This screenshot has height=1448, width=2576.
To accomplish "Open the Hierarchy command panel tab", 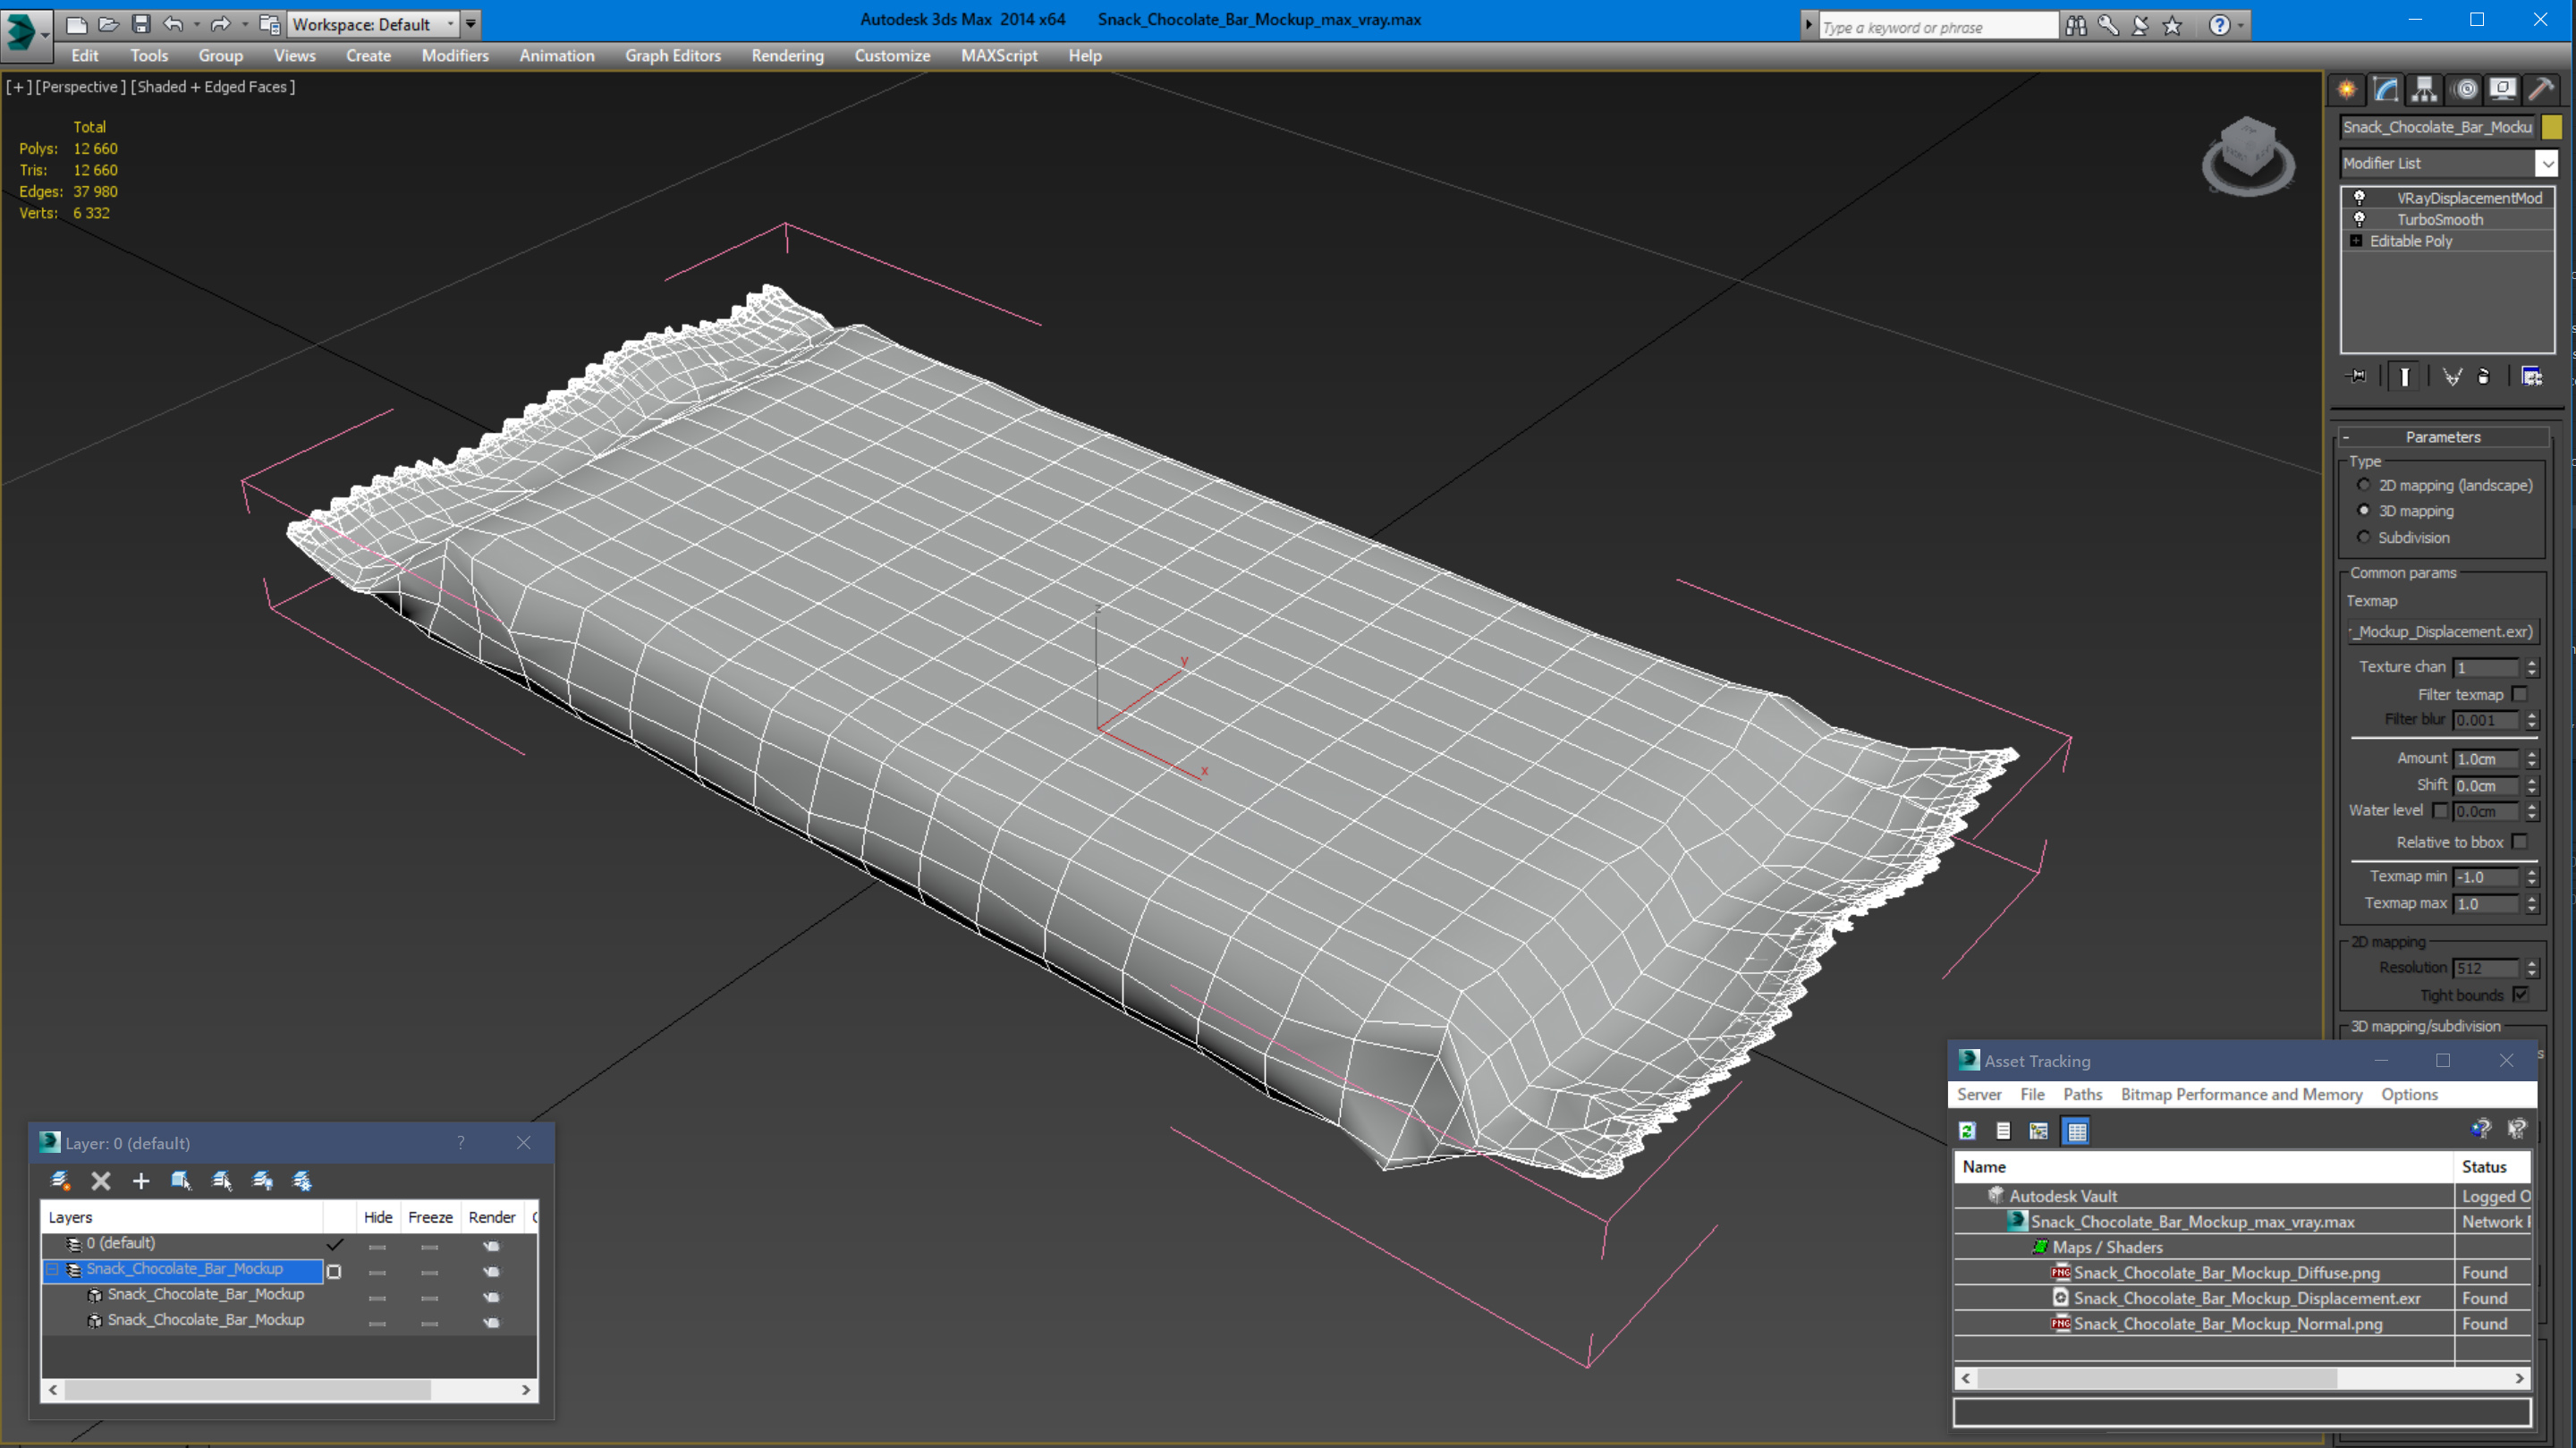I will tap(2424, 90).
